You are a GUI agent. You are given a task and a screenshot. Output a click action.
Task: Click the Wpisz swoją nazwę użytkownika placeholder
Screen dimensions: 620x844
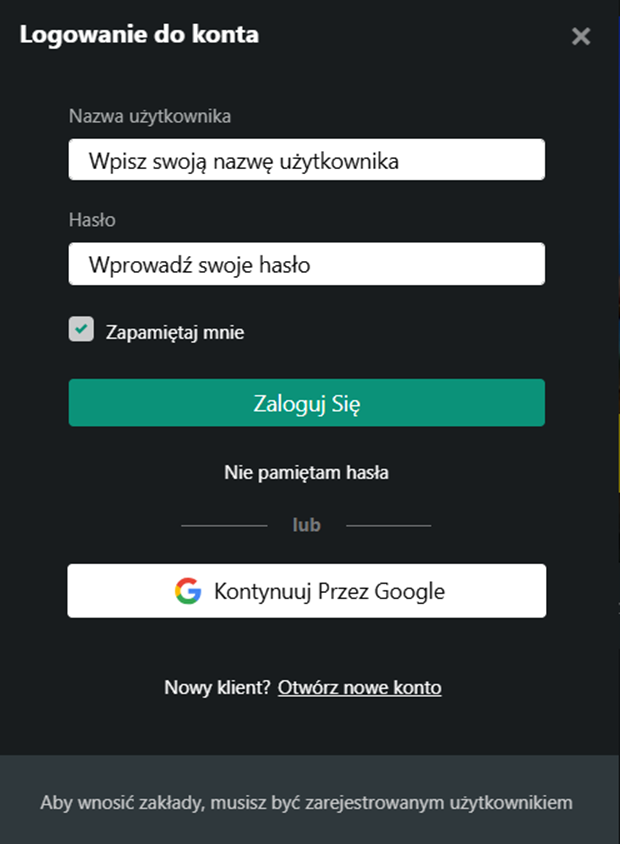pos(244,161)
